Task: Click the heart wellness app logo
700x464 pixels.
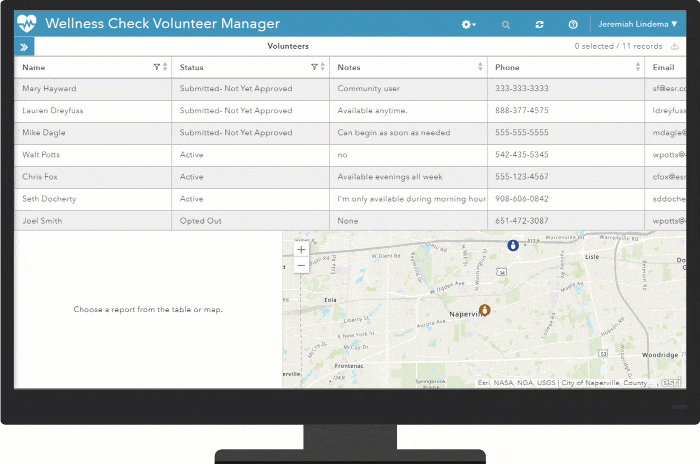Action: pos(26,23)
